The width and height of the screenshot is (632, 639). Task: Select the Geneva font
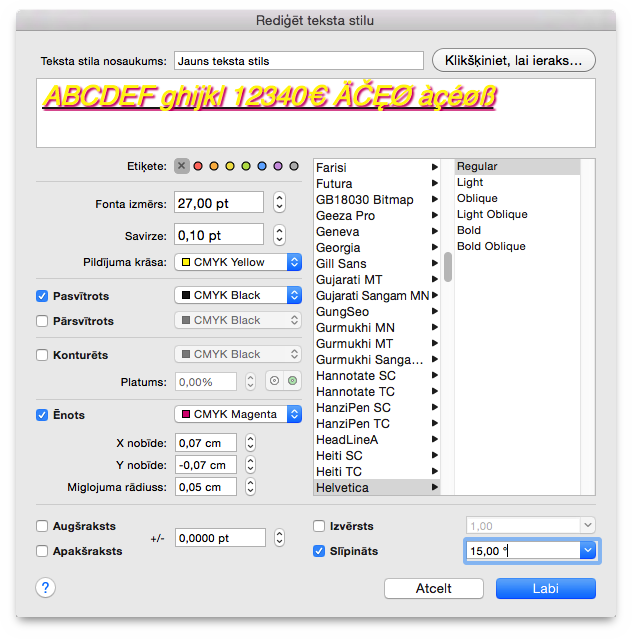coord(377,231)
